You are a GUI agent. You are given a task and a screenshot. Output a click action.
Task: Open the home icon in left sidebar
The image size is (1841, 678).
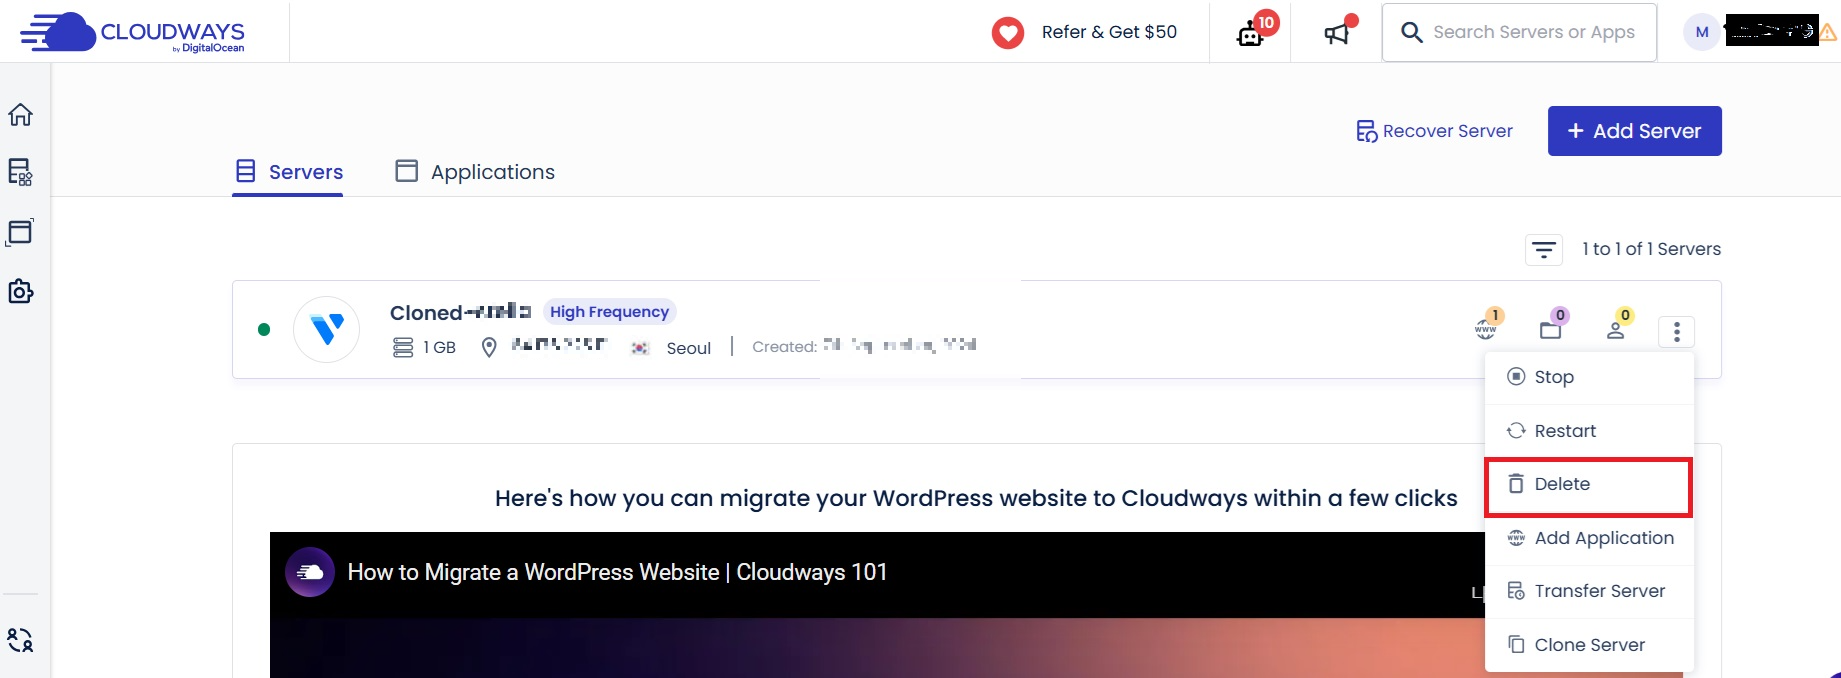(x=20, y=114)
